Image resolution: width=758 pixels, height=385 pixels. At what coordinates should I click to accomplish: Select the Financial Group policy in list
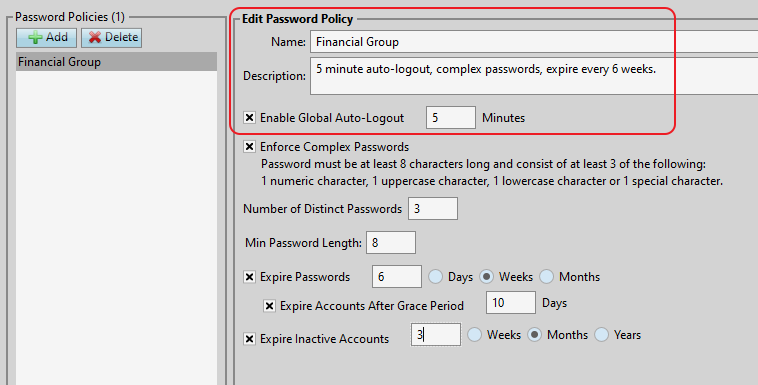coord(117,62)
